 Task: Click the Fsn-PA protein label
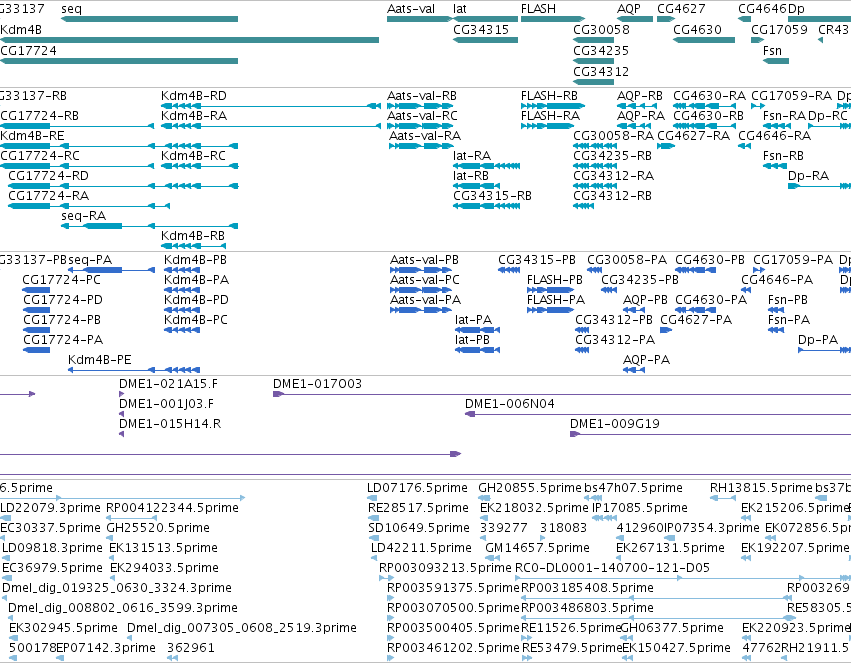[x=789, y=320]
